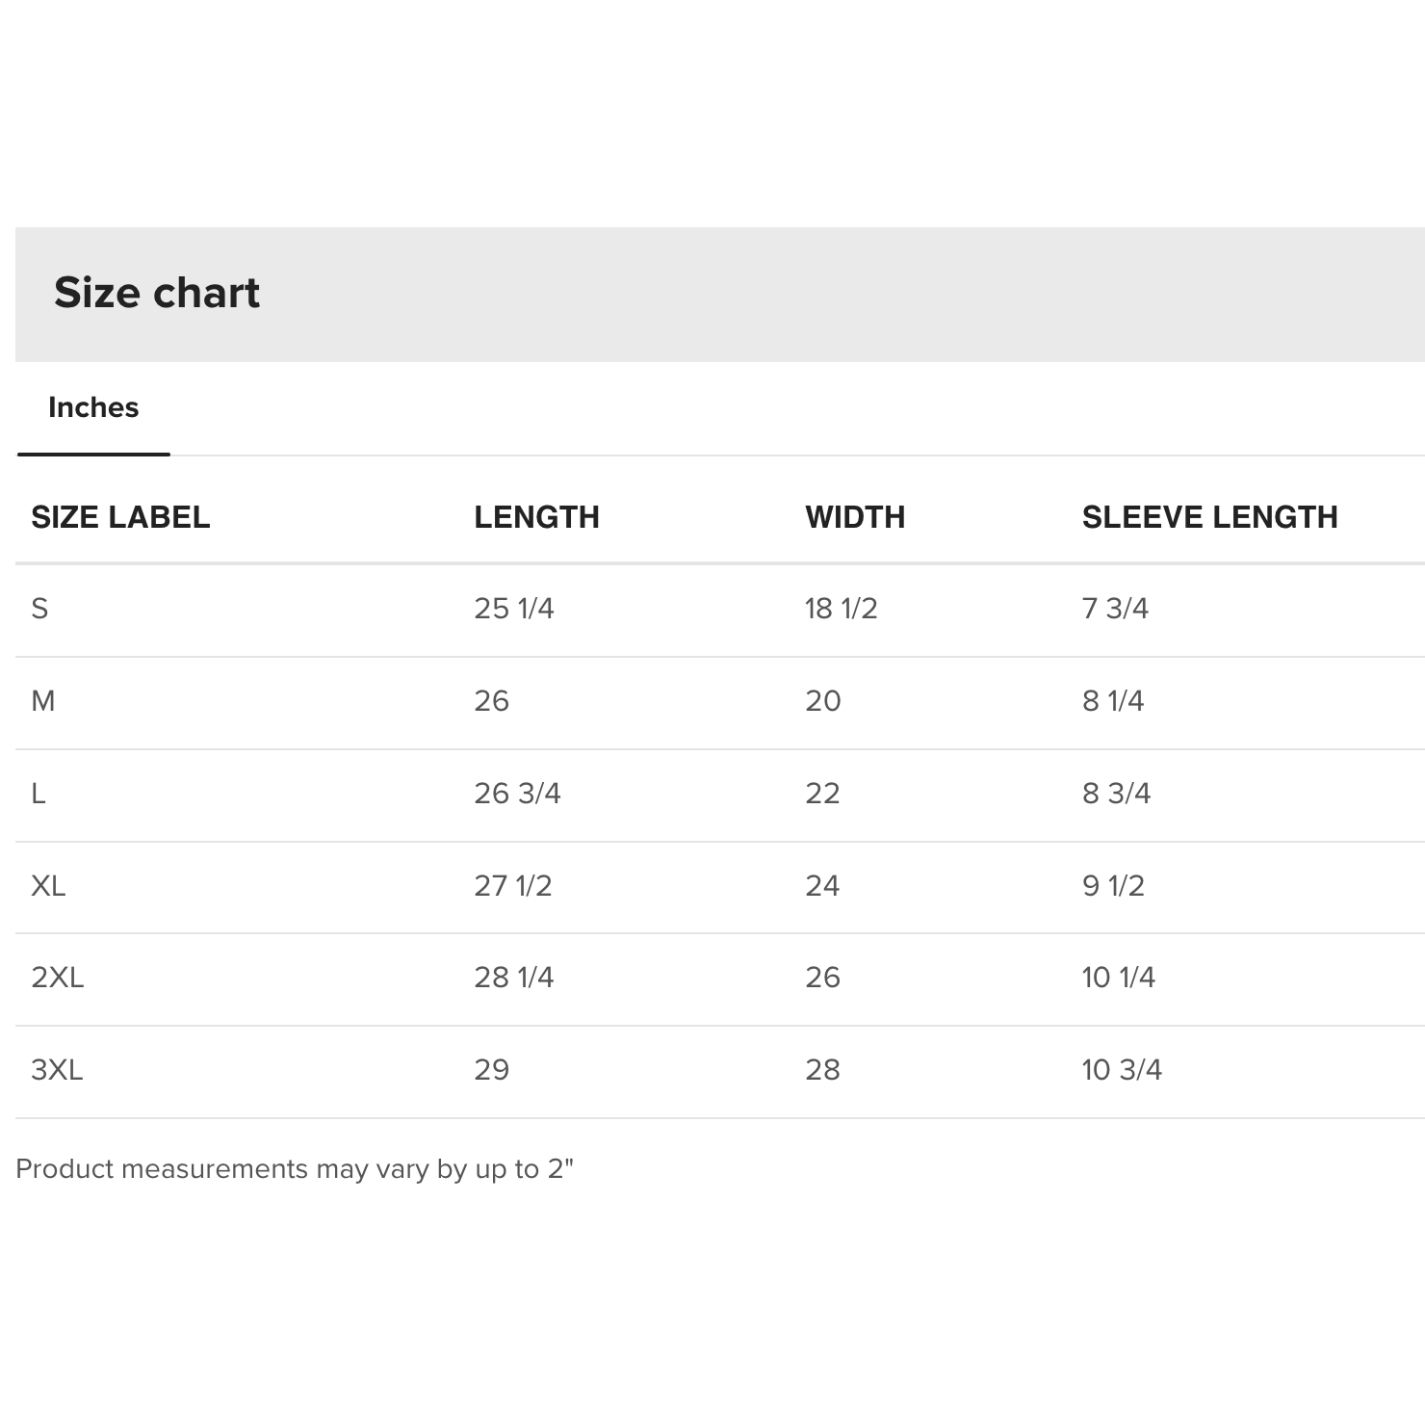
Task: Select the Inches tab
Action: [93, 408]
